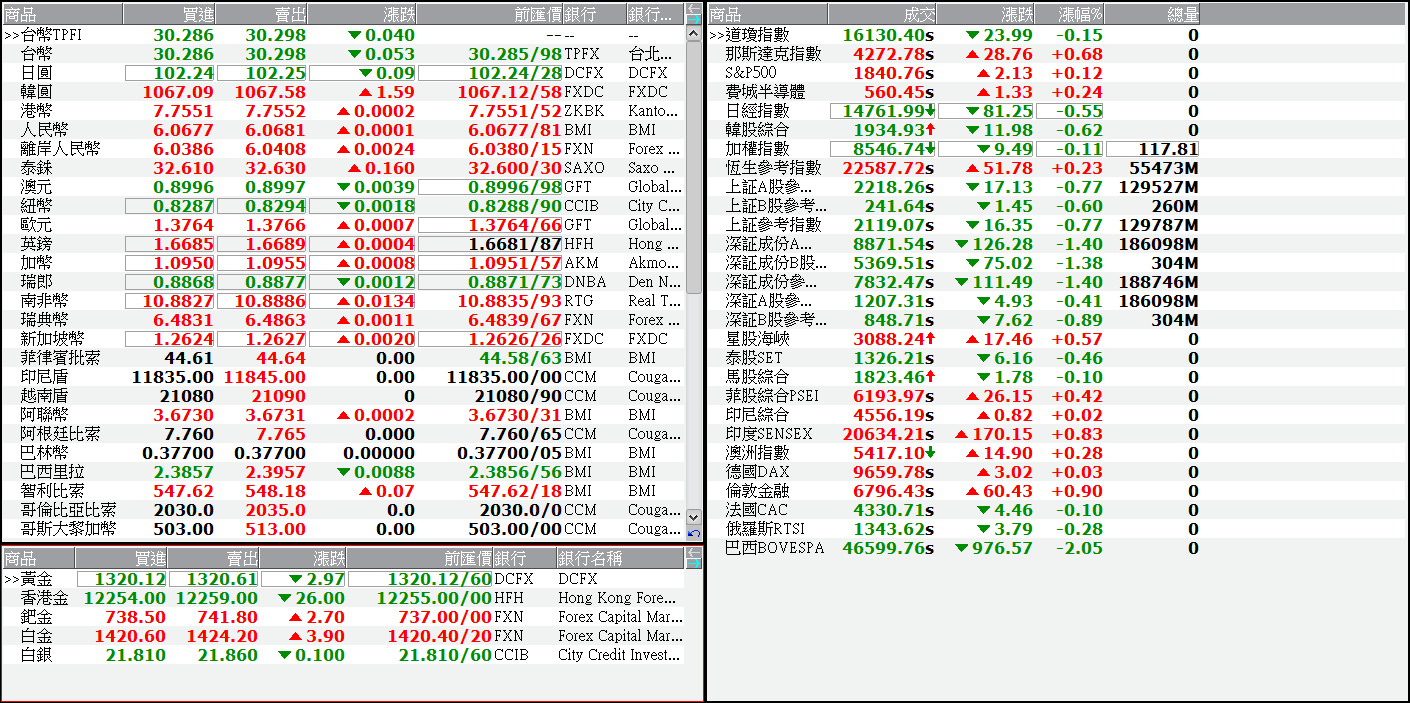1410x703 pixels.
Task: Select the 加權指數 row
Action: 954,149
